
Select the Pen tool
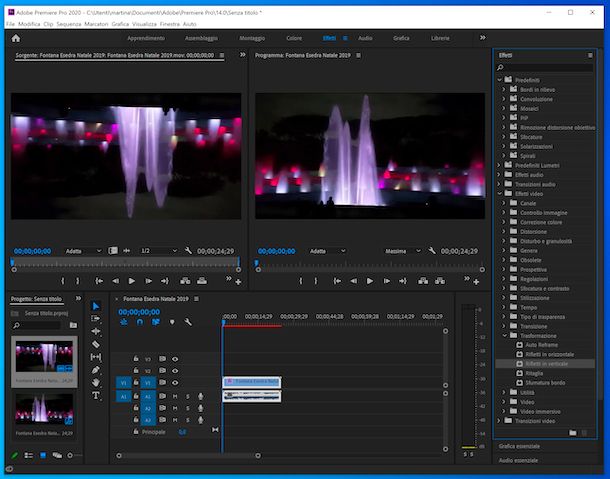[96, 370]
